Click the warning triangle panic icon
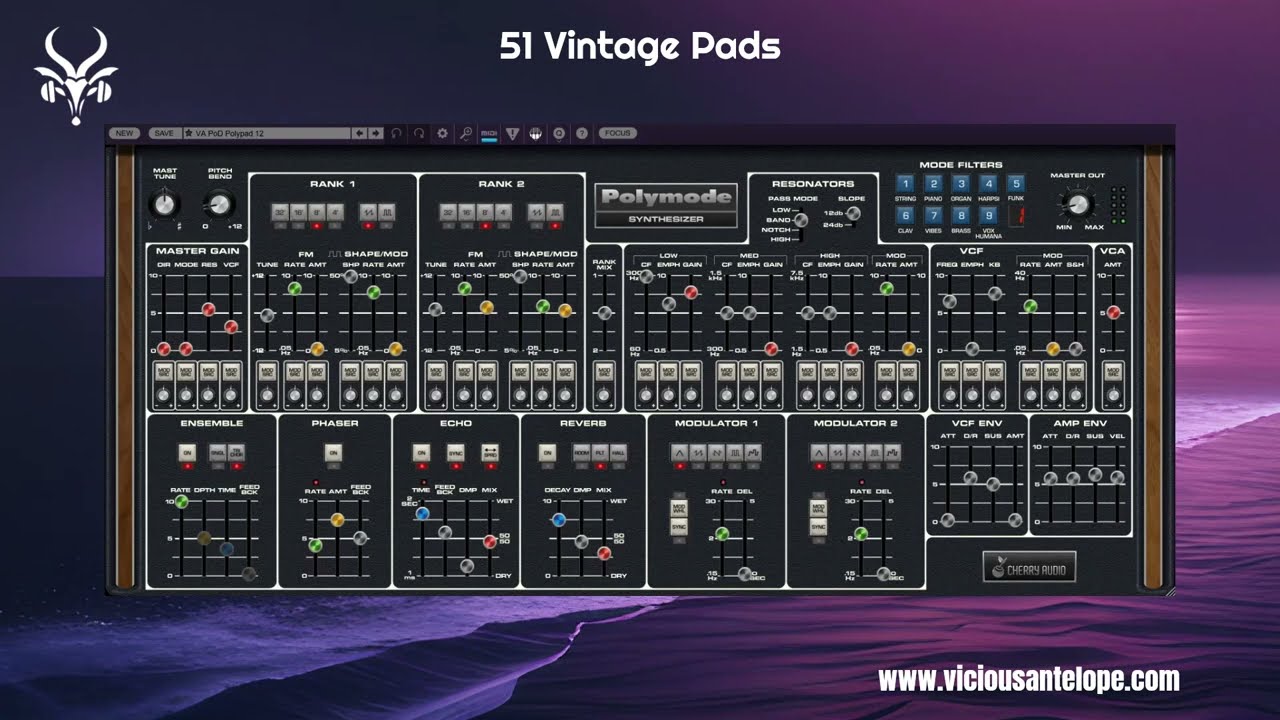The height and width of the screenshot is (720, 1280). [x=513, y=133]
